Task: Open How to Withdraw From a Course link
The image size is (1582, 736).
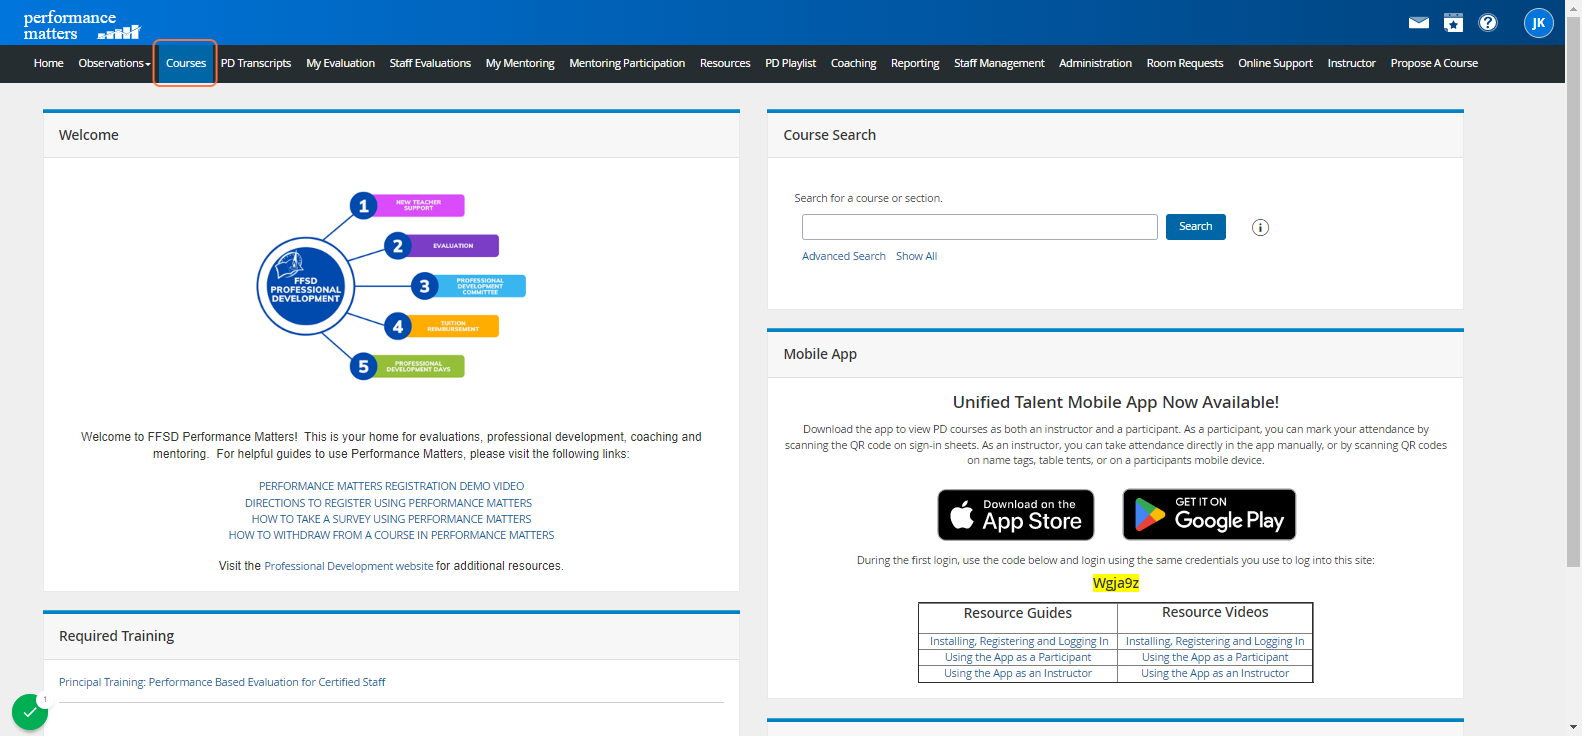Action: coord(391,535)
